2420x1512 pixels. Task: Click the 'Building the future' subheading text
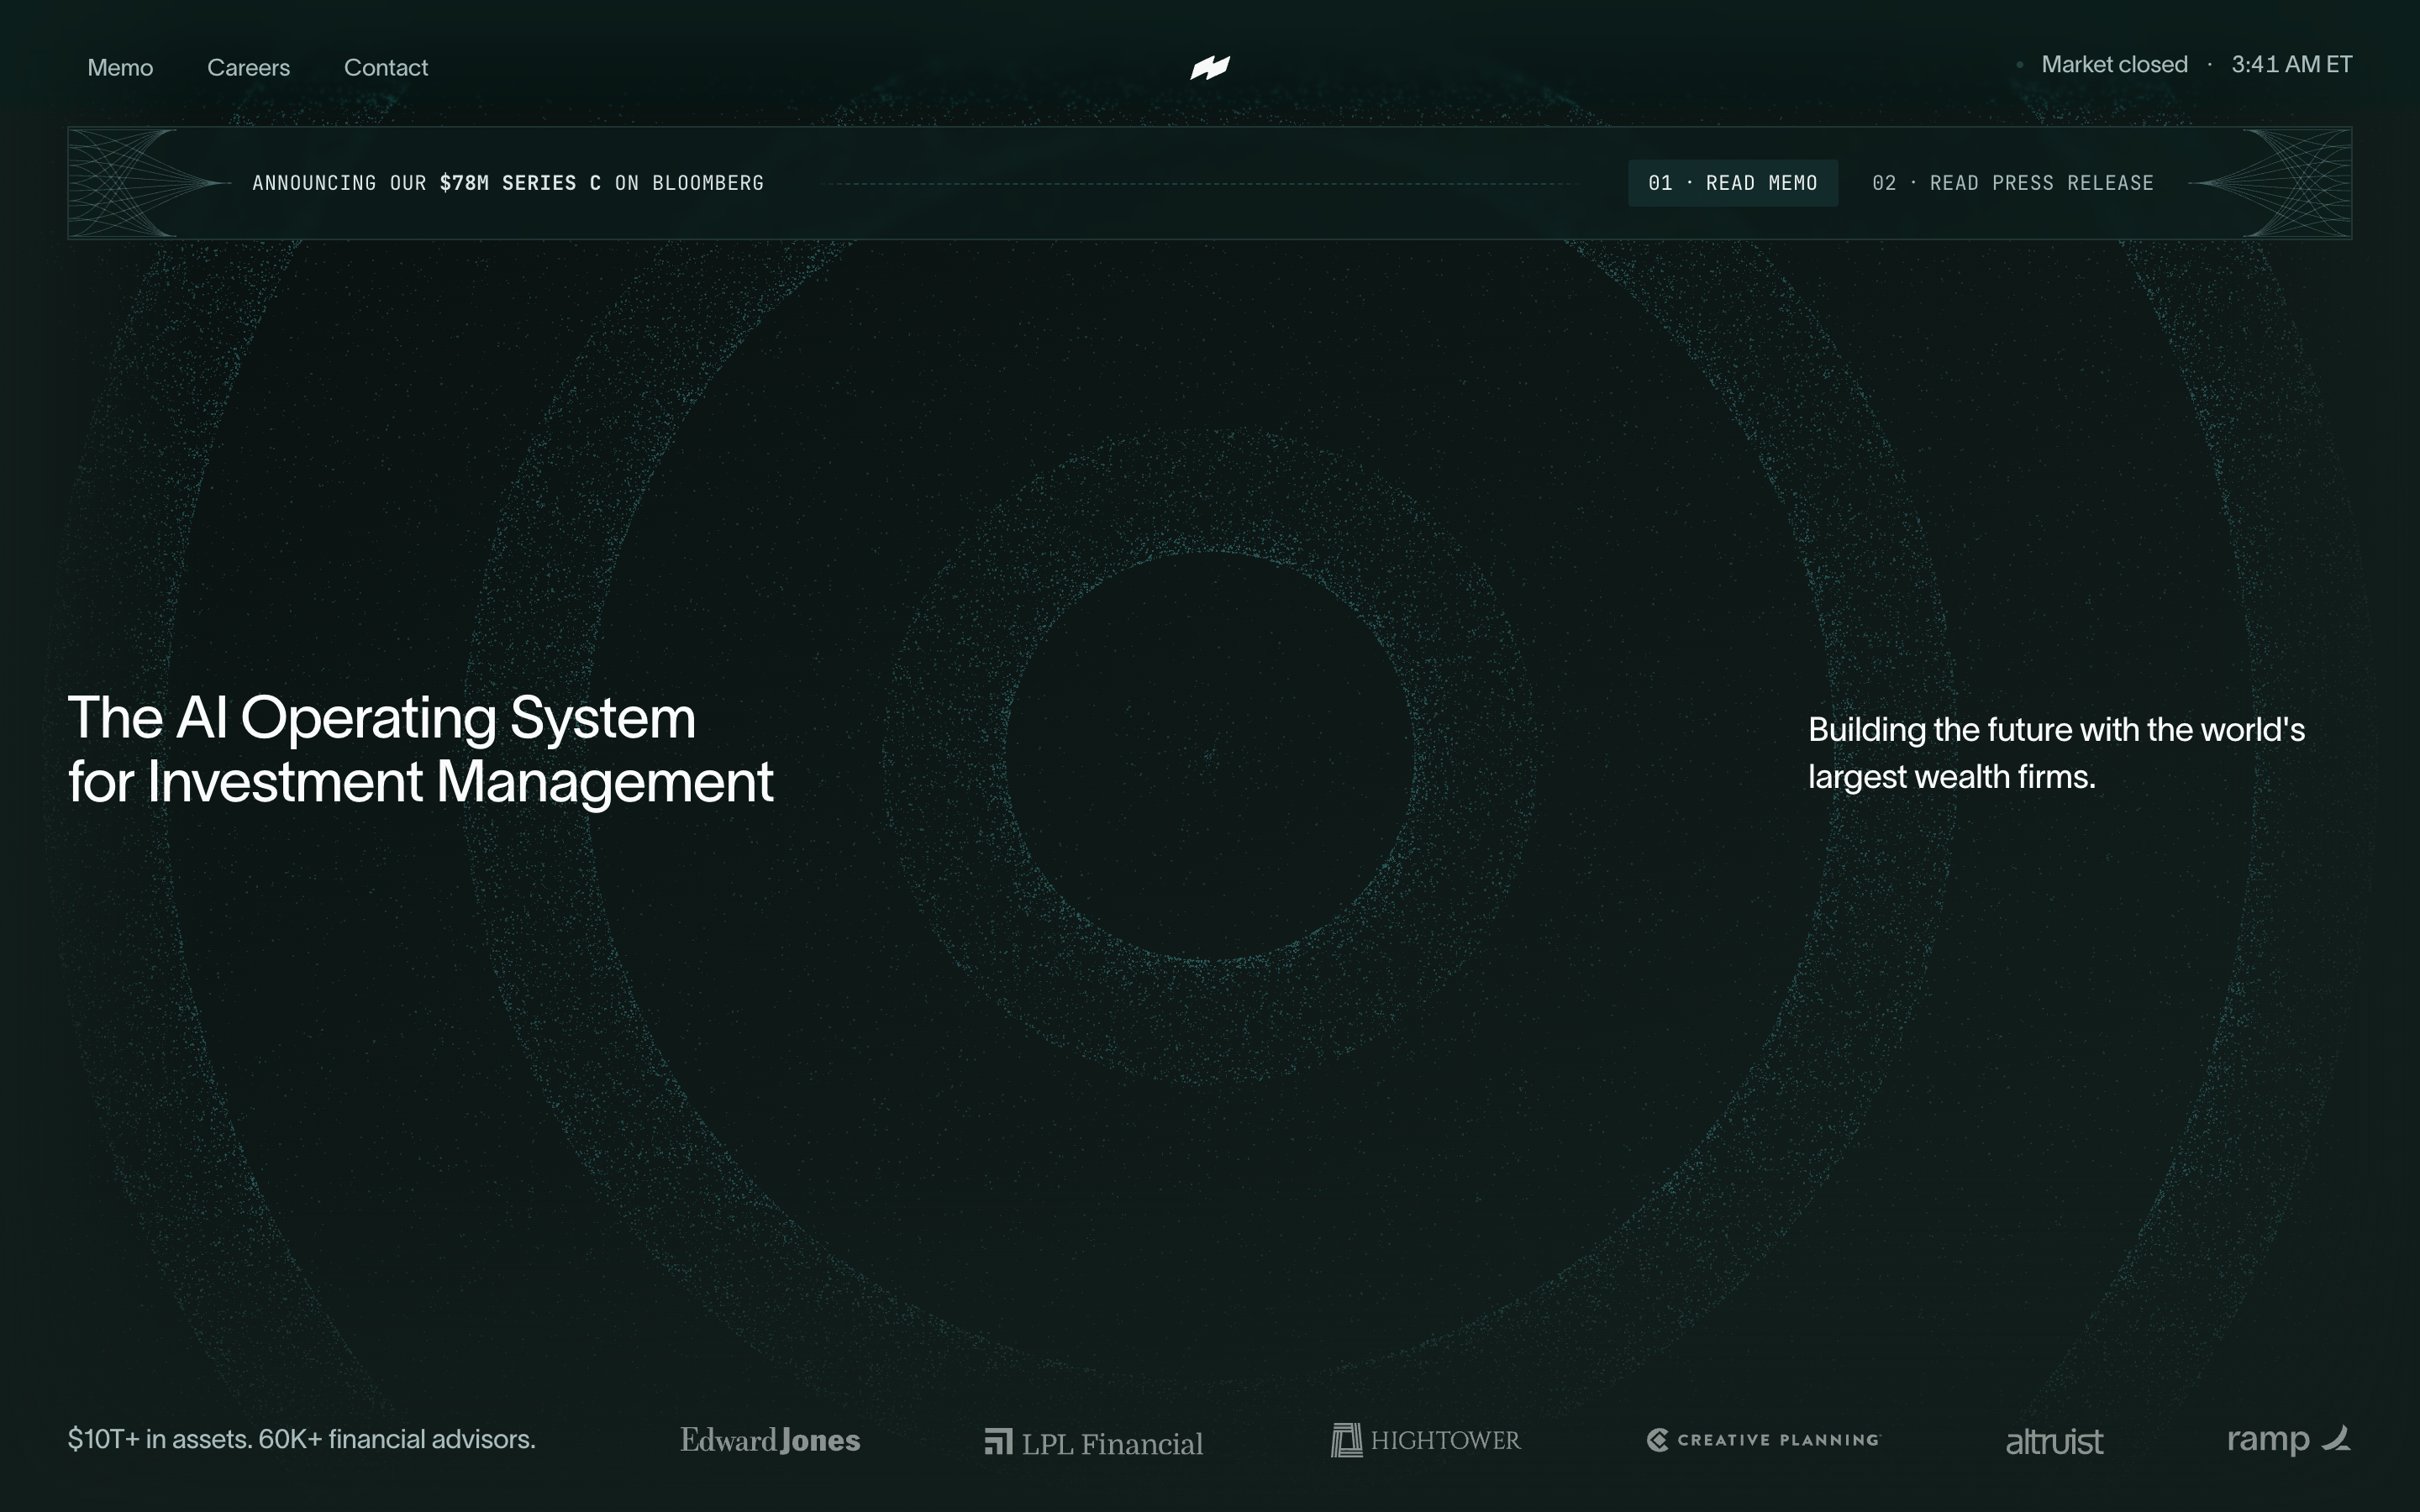pyautogui.click(x=2056, y=753)
